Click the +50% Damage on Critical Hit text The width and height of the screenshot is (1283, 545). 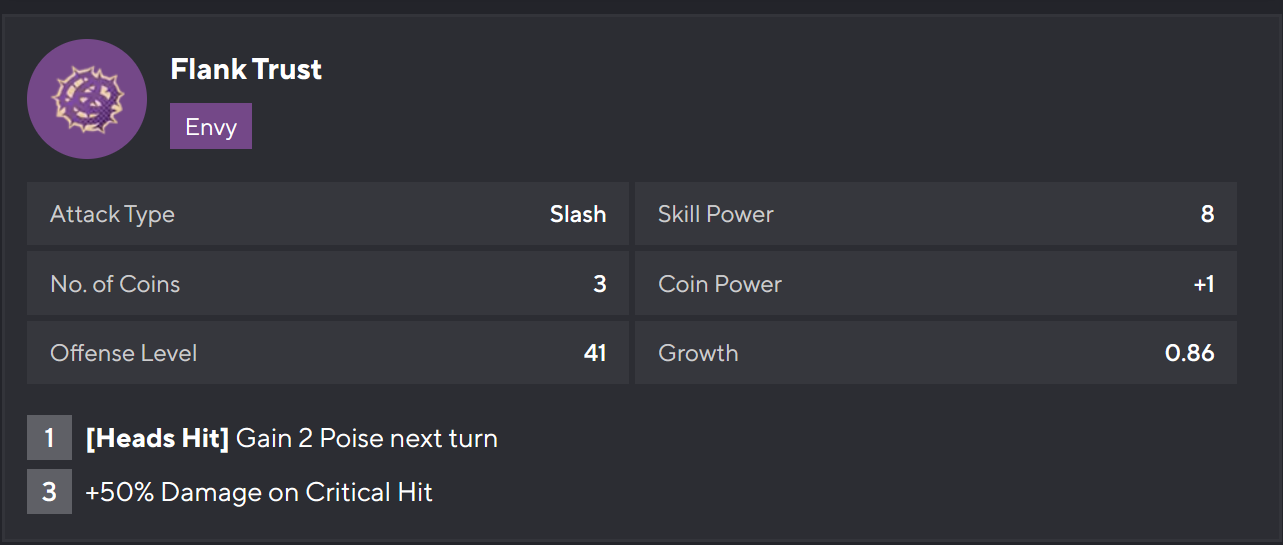point(259,492)
